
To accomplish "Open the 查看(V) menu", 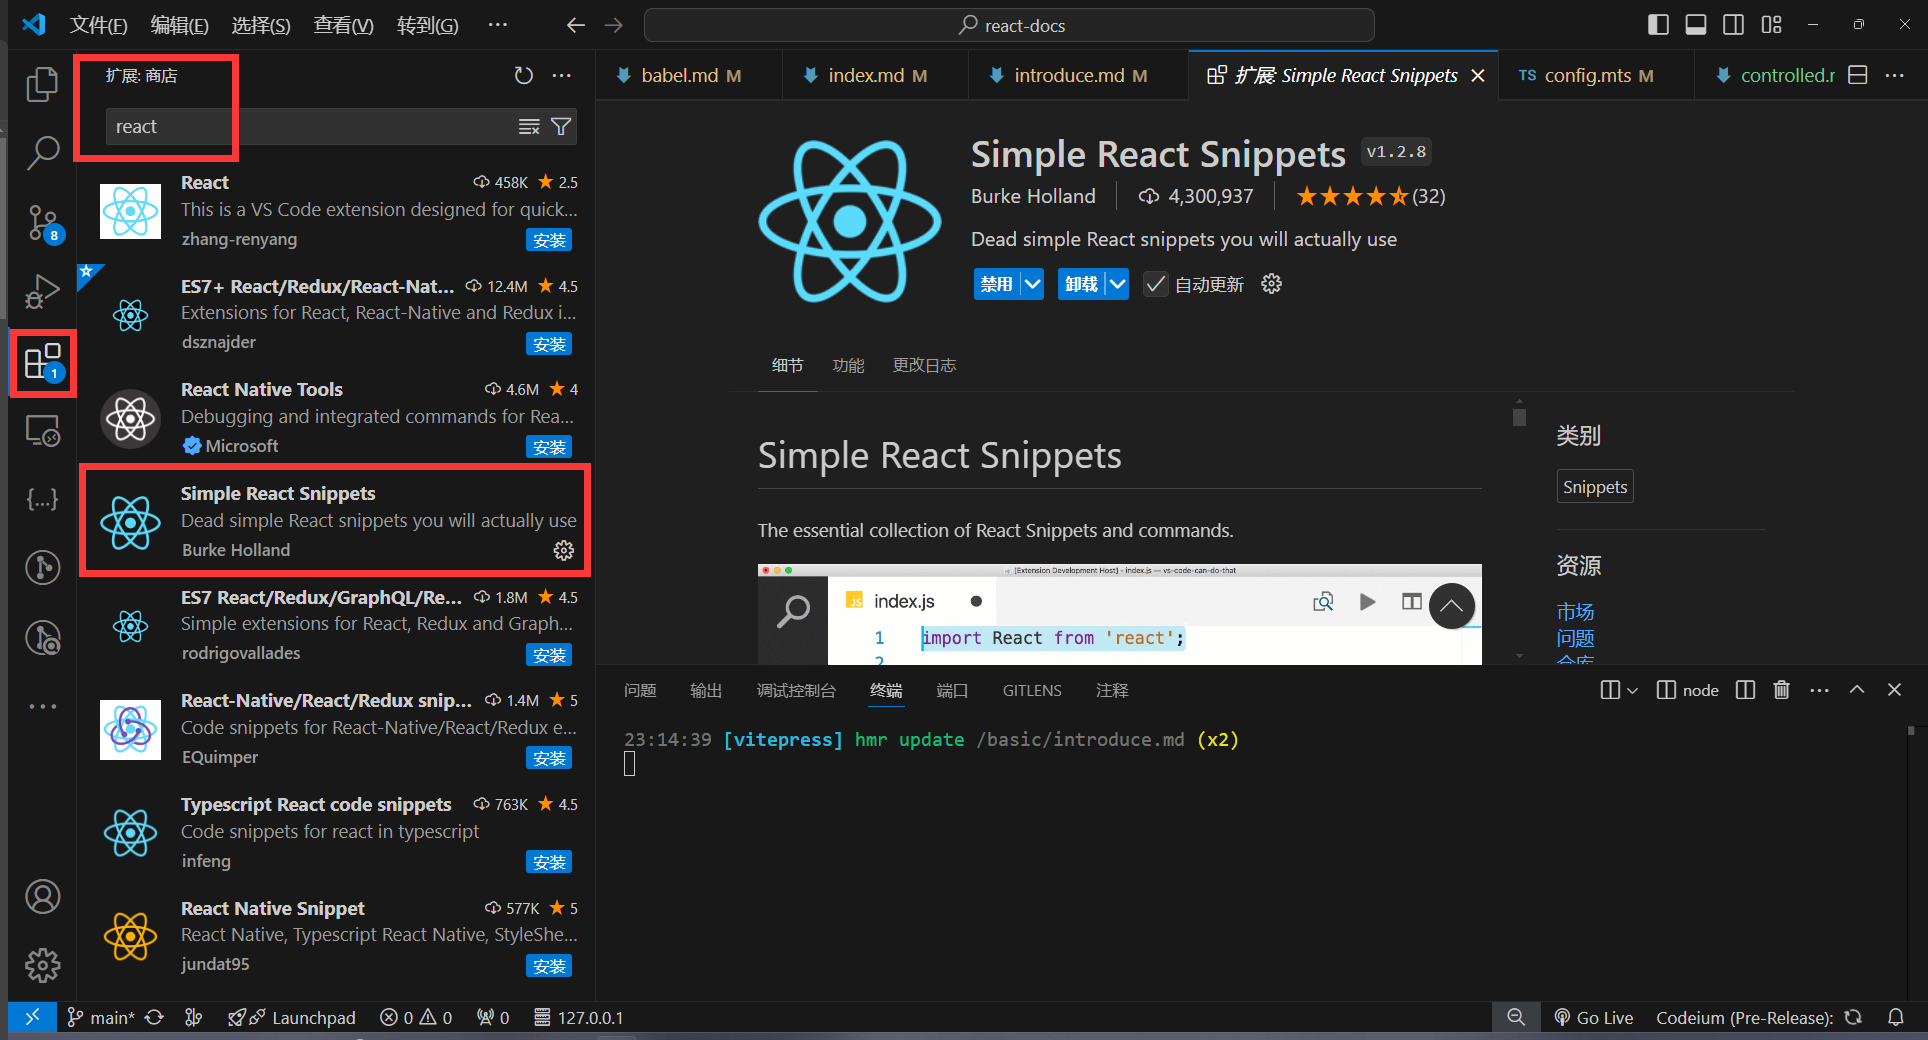I will 342,25.
